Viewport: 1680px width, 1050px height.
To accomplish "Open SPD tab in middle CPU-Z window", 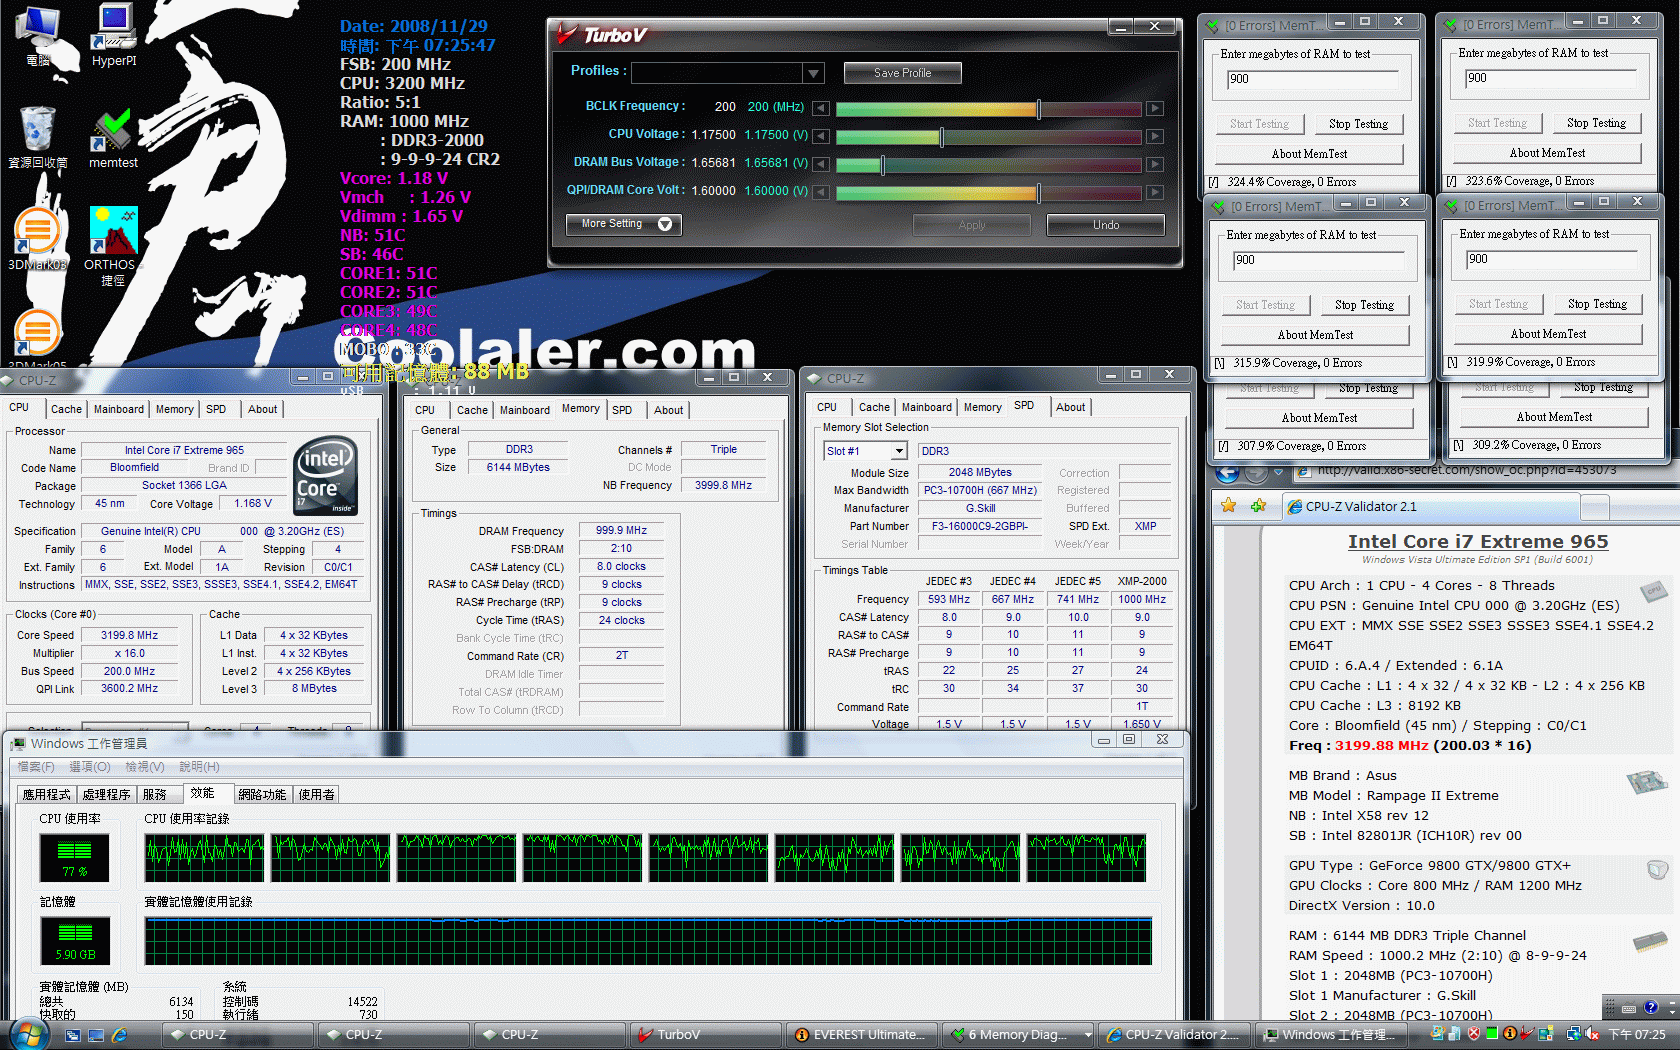I will 622,410.
